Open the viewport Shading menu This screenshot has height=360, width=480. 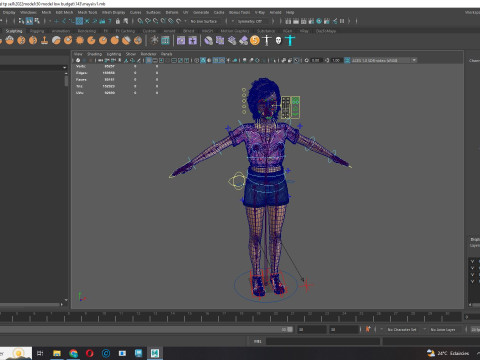(94, 54)
